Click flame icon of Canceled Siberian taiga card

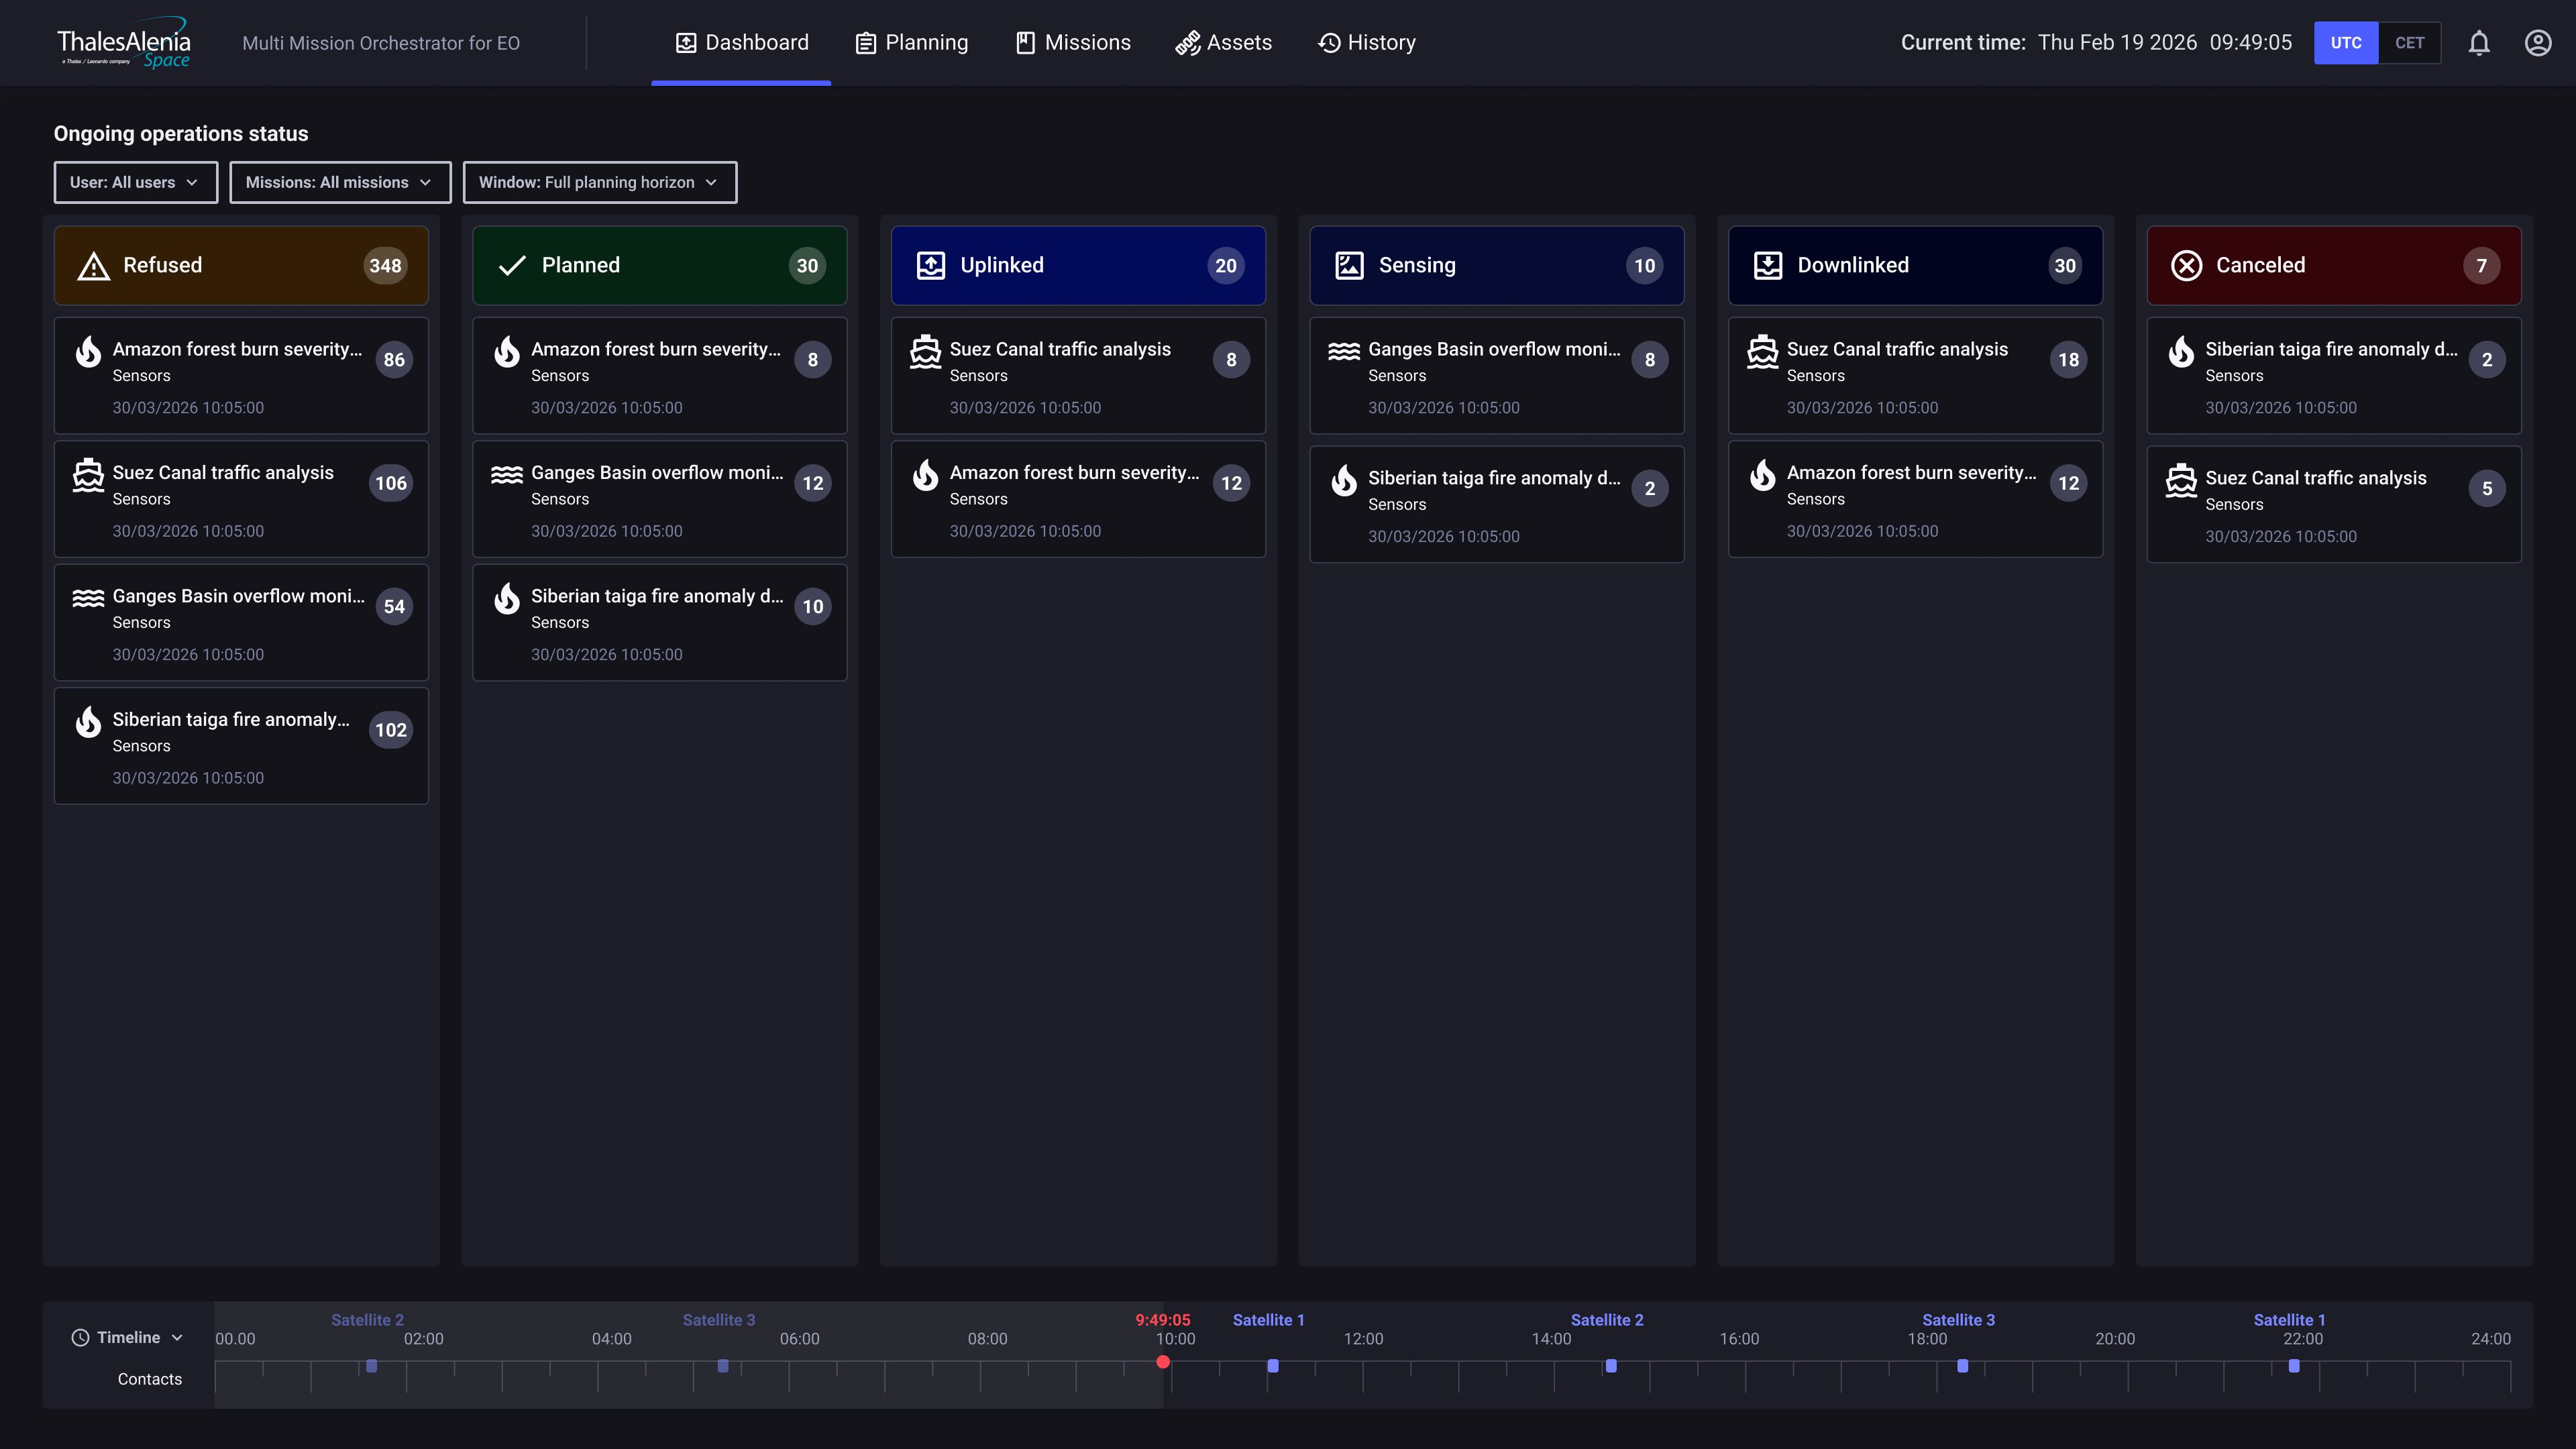(x=2182, y=351)
